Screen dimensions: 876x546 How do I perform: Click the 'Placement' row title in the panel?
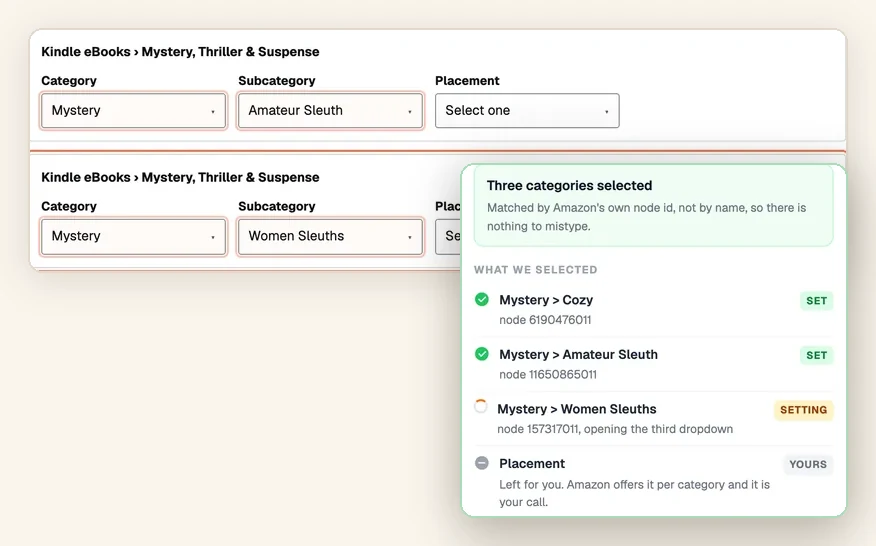point(532,463)
